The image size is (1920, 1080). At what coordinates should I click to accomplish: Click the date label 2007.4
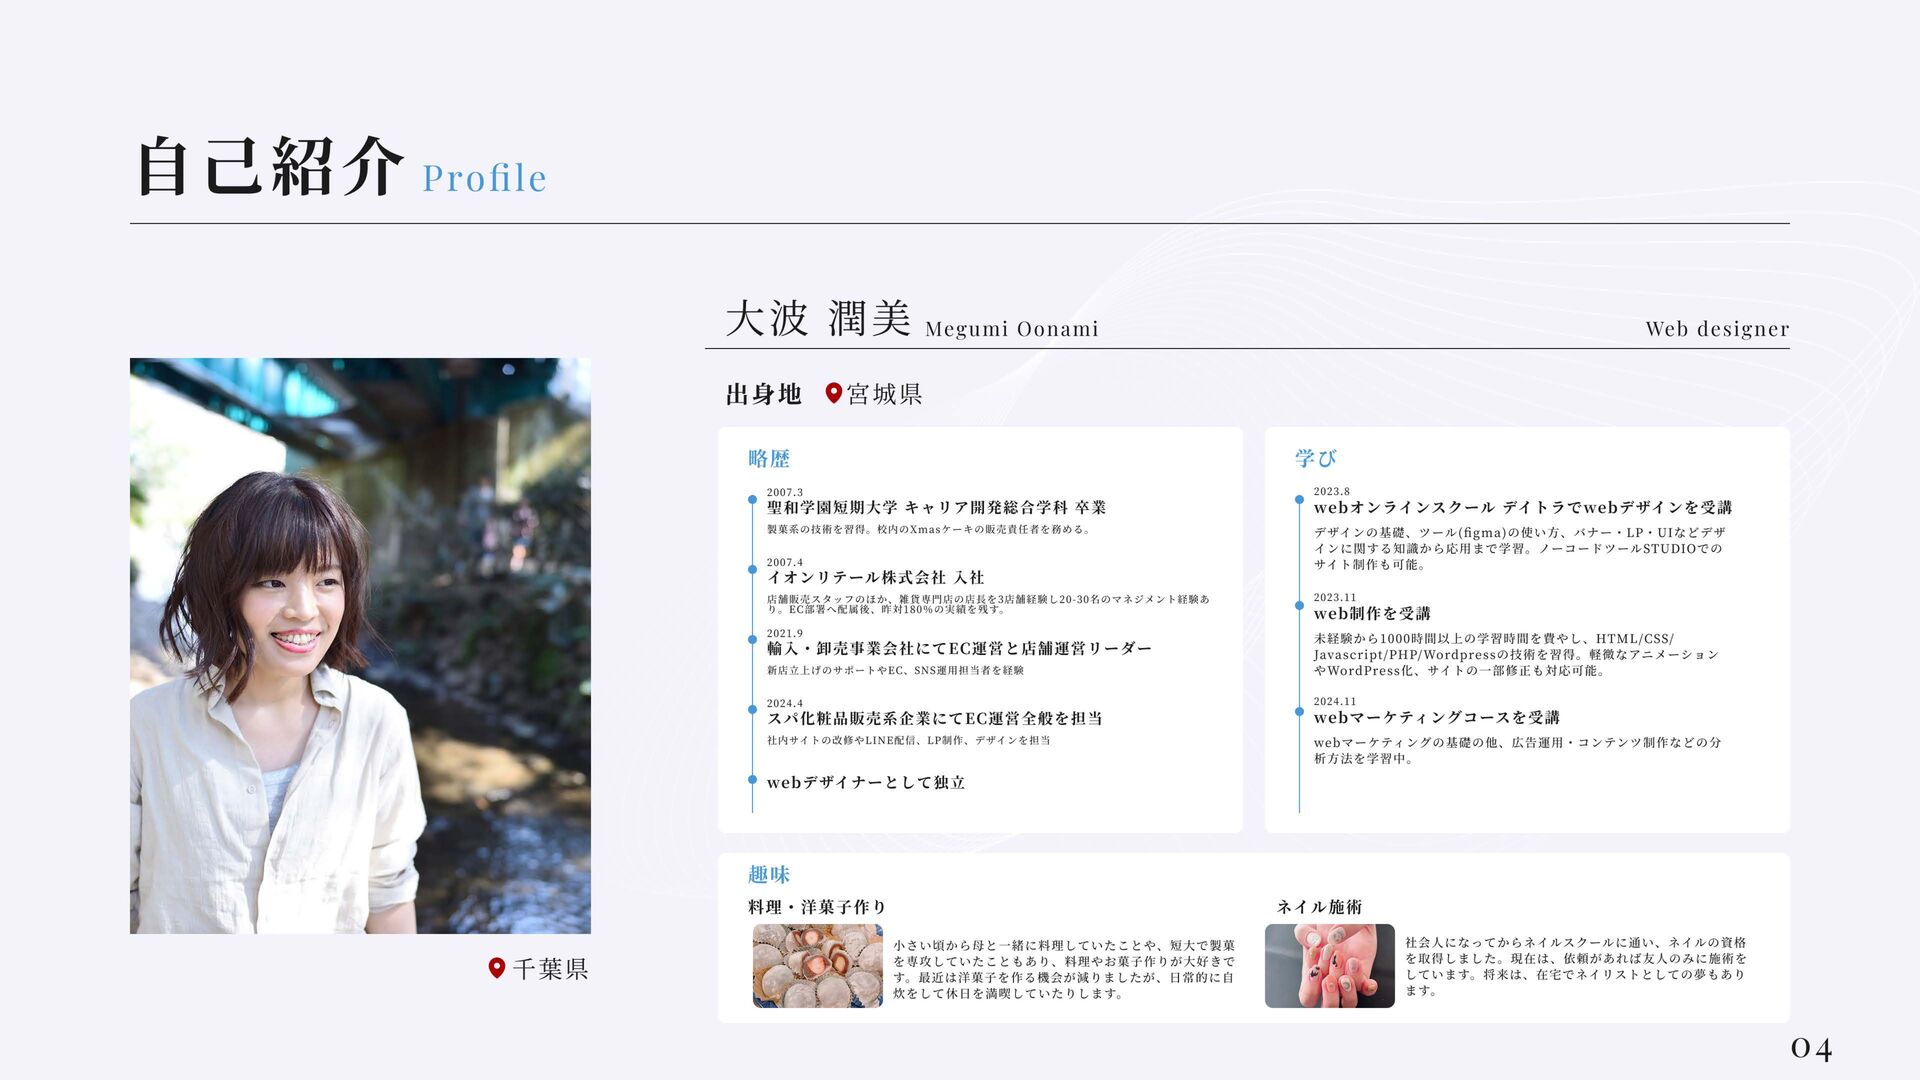(785, 562)
